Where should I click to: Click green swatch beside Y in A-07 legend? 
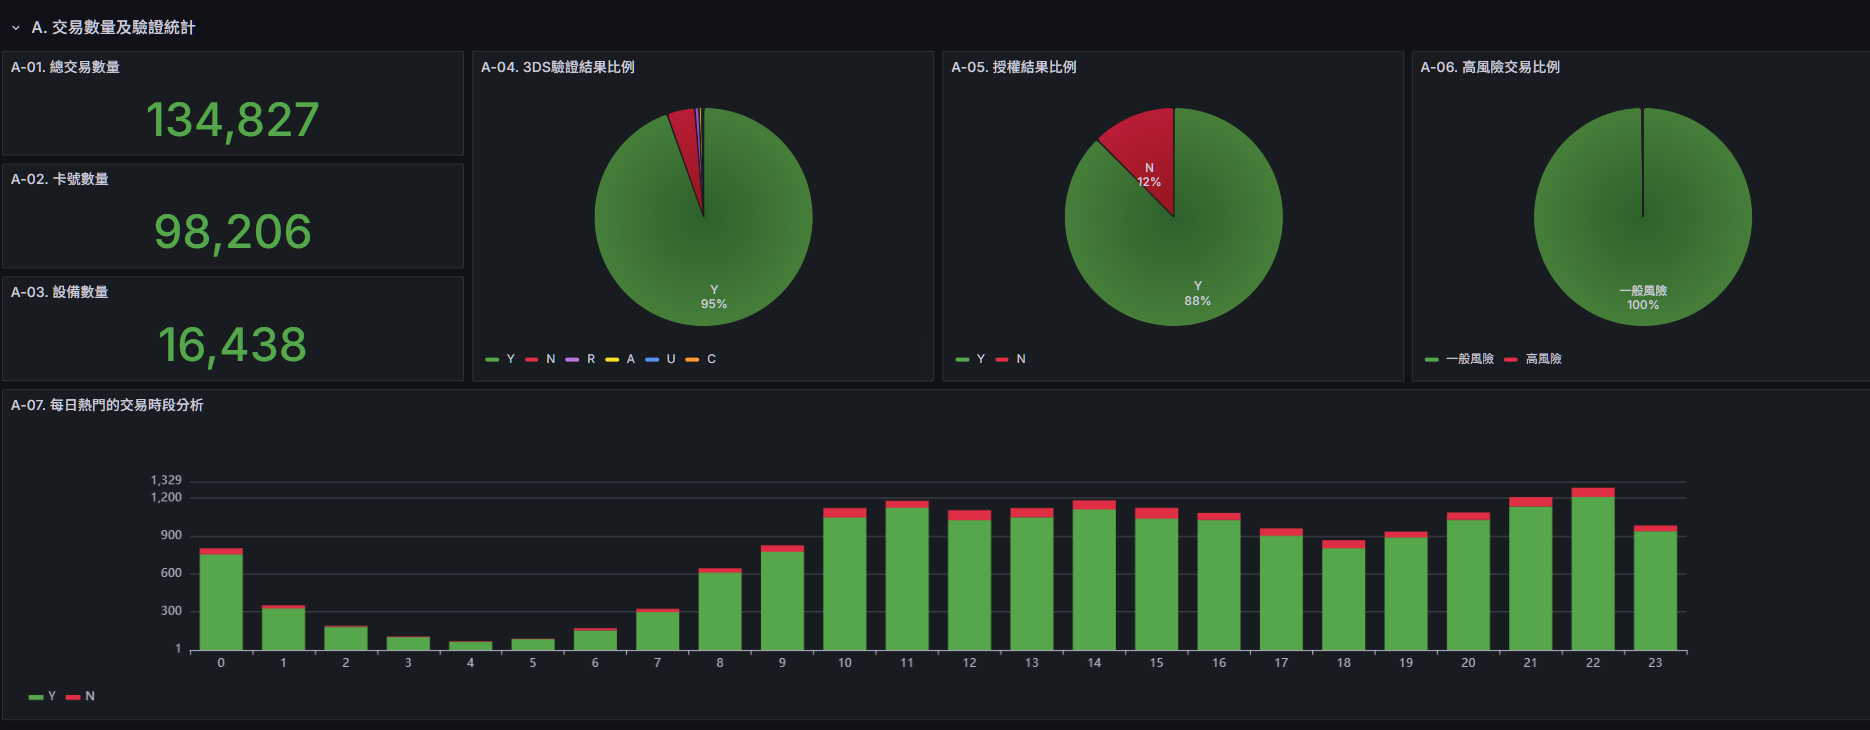pyautogui.click(x=36, y=697)
